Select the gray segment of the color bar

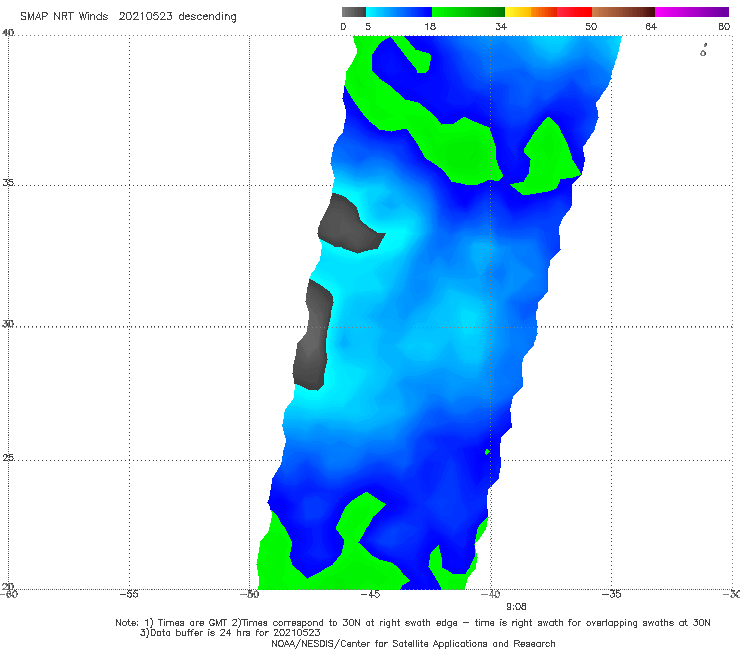pyautogui.click(x=353, y=12)
